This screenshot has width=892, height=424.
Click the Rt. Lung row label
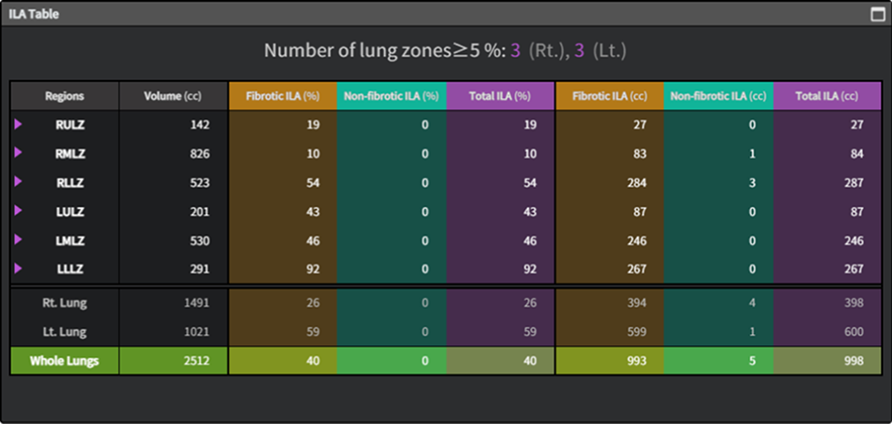click(x=64, y=303)
